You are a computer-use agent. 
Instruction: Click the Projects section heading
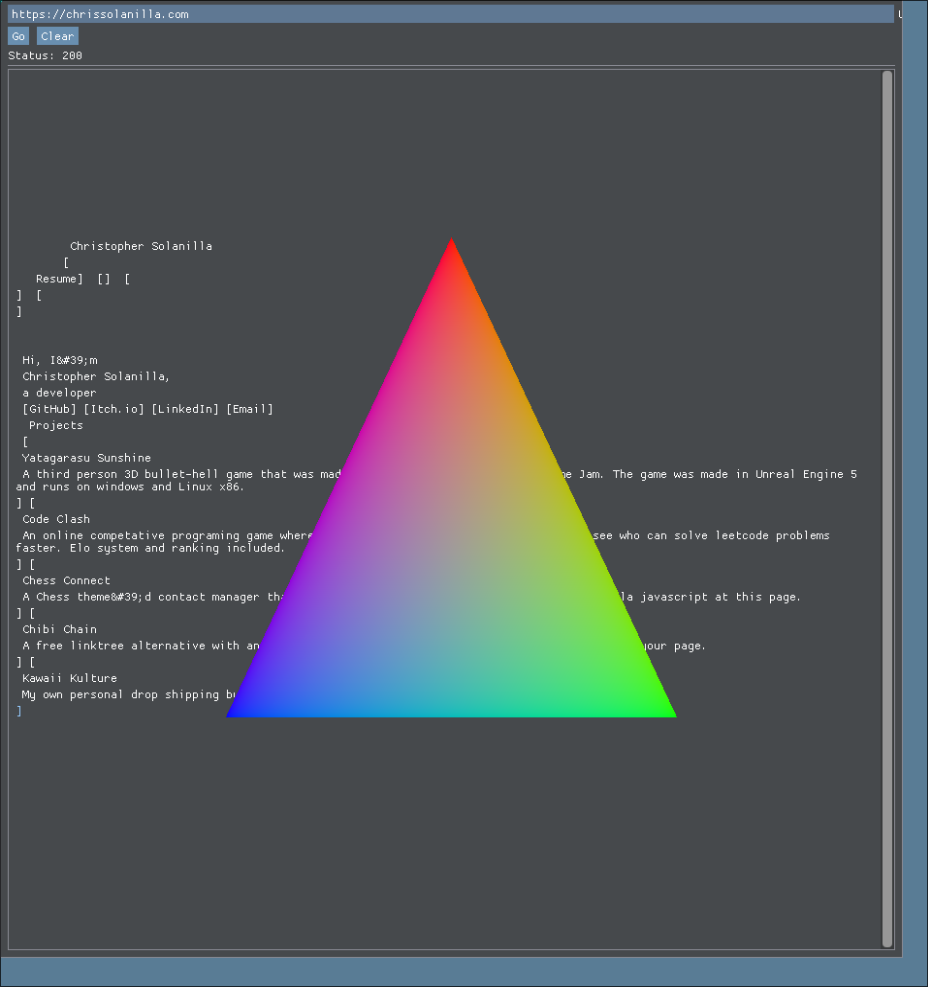click(55, 424)
